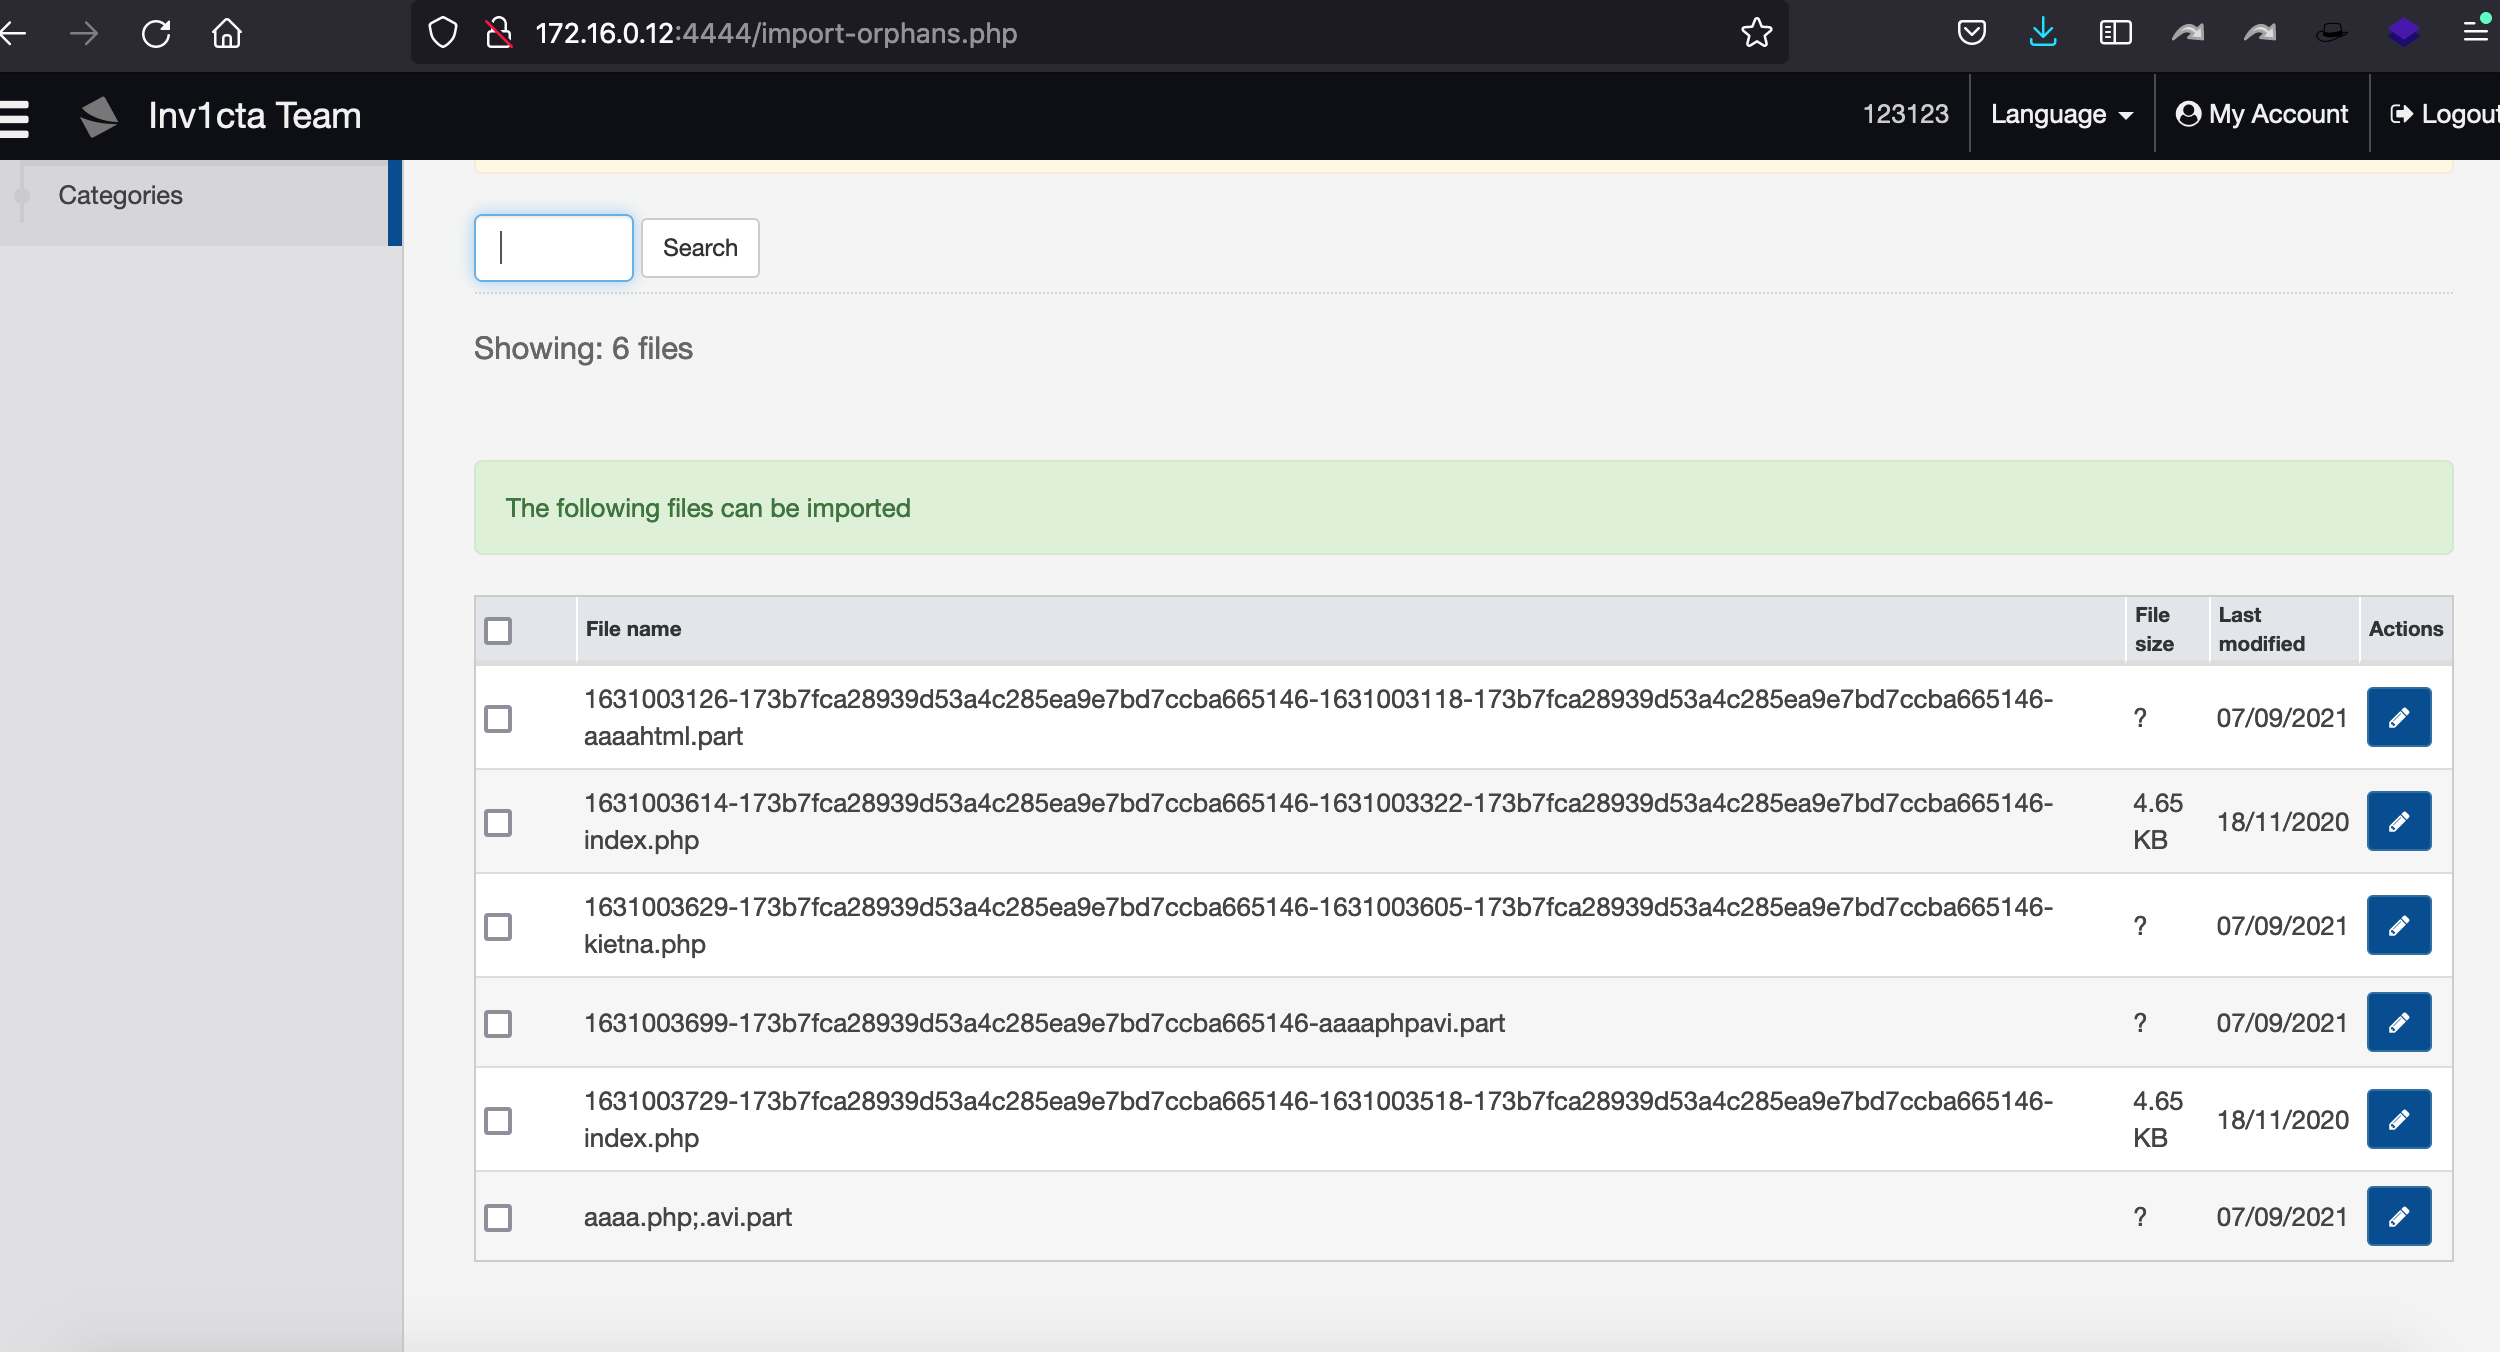The image size is (2500, 1352).
Task: Click the Search button
Action: 699,248
